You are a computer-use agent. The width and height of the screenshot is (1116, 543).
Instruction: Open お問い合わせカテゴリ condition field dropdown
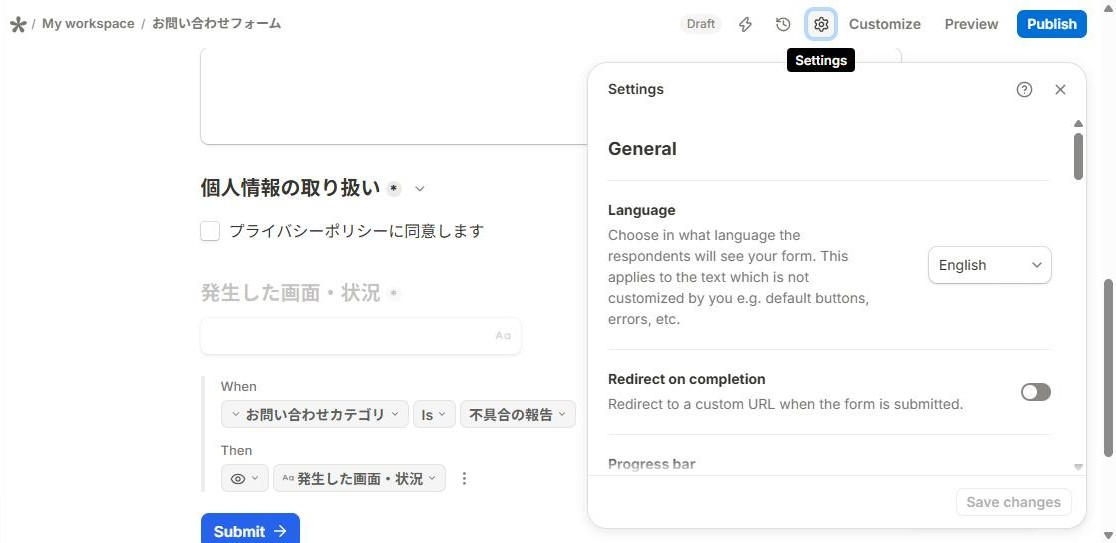coord(315,414)
